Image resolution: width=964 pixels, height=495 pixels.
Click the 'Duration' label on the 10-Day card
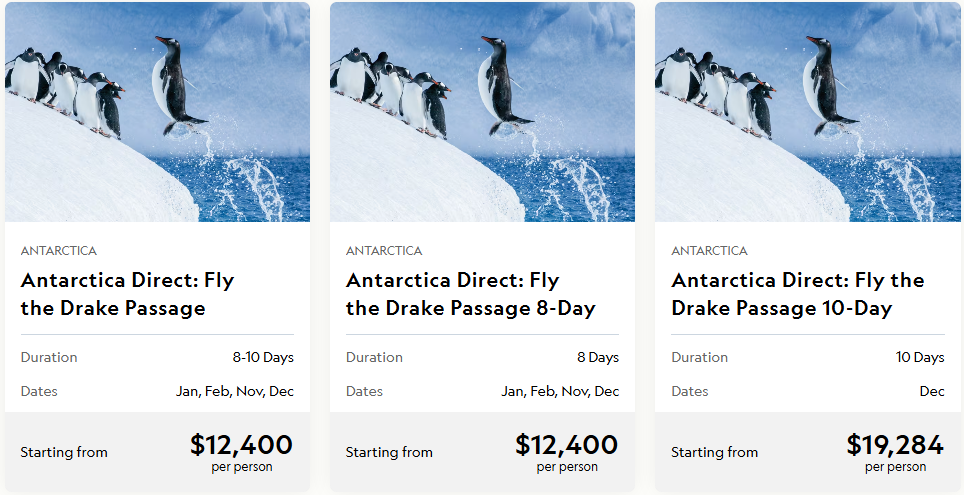pyautogui.click(x=699, y=357)
